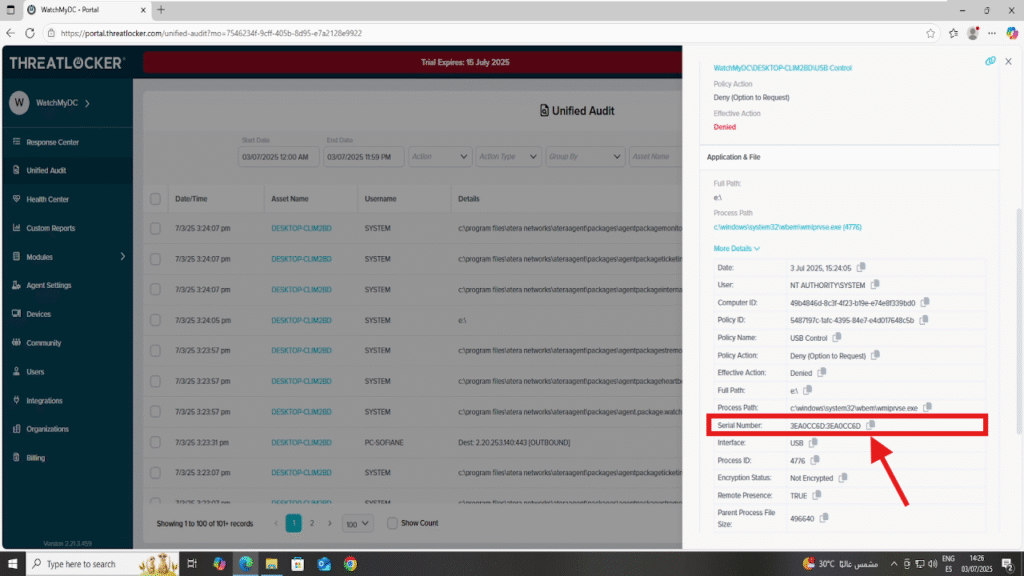
Task: Set the Start Date field
Action: (278, 157)
